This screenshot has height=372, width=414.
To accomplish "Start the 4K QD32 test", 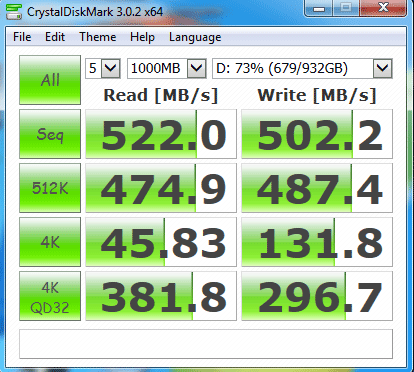I will tap(50, 296).
